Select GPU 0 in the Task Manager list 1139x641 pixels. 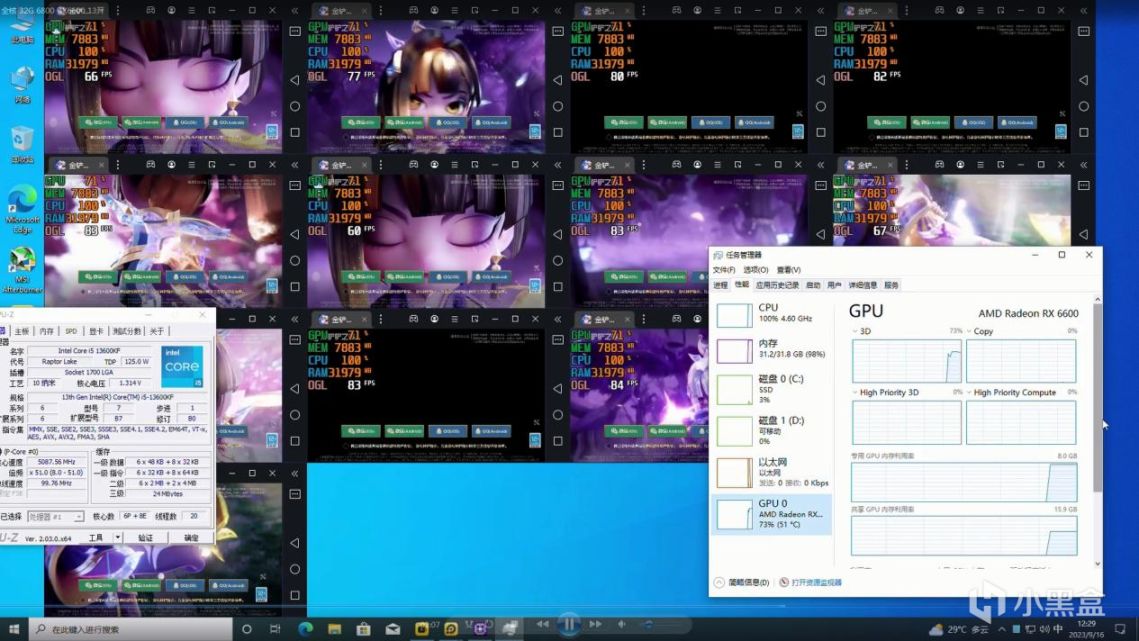[x=771, y=514]
